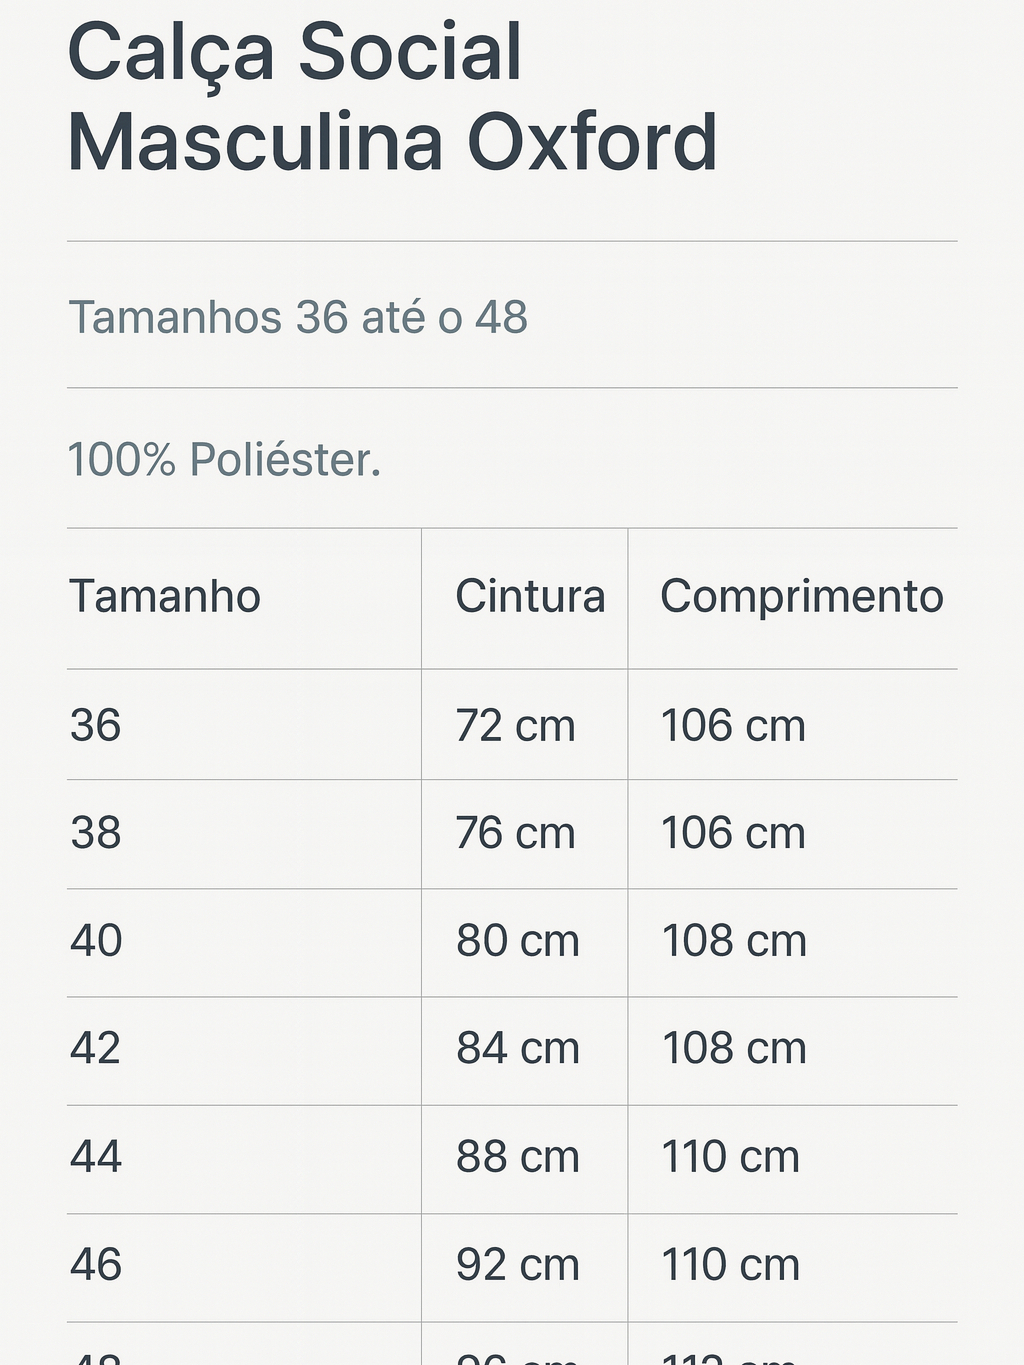Select size 44 in the size table
The image size is (1024, 1365).
coord(96,1157)
